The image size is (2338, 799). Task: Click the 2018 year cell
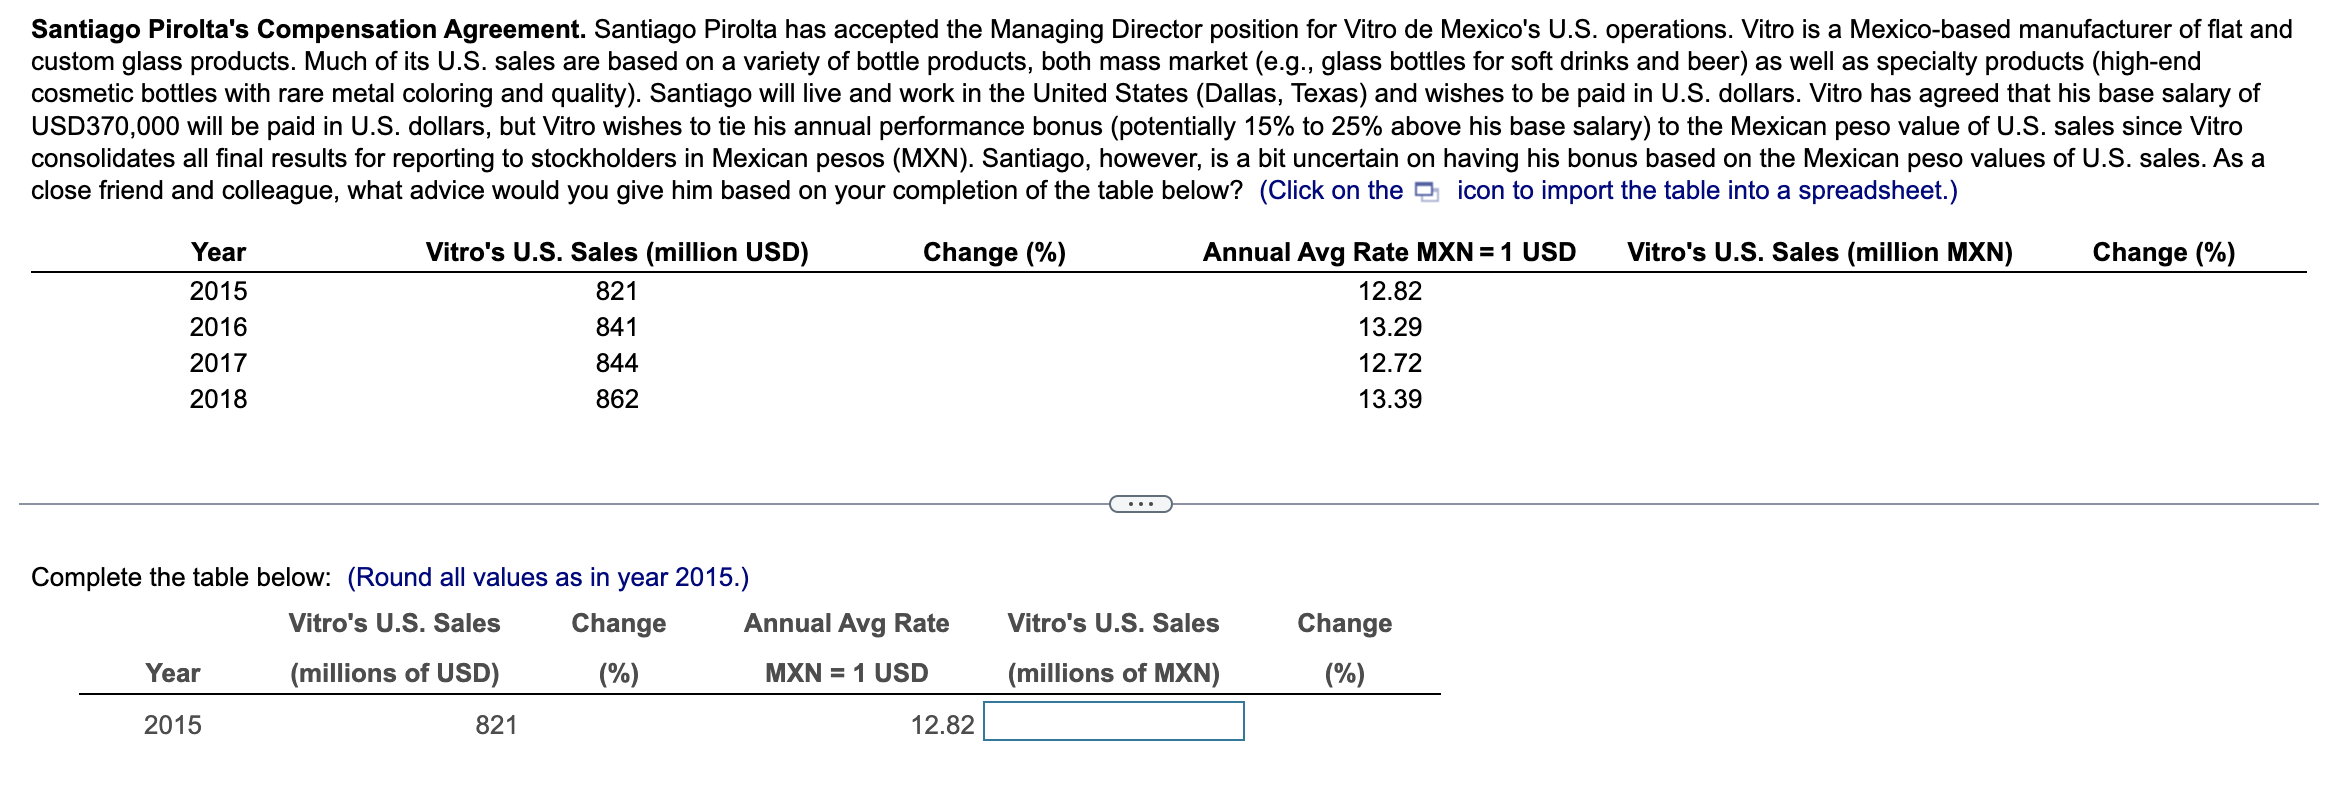(218, 399)
